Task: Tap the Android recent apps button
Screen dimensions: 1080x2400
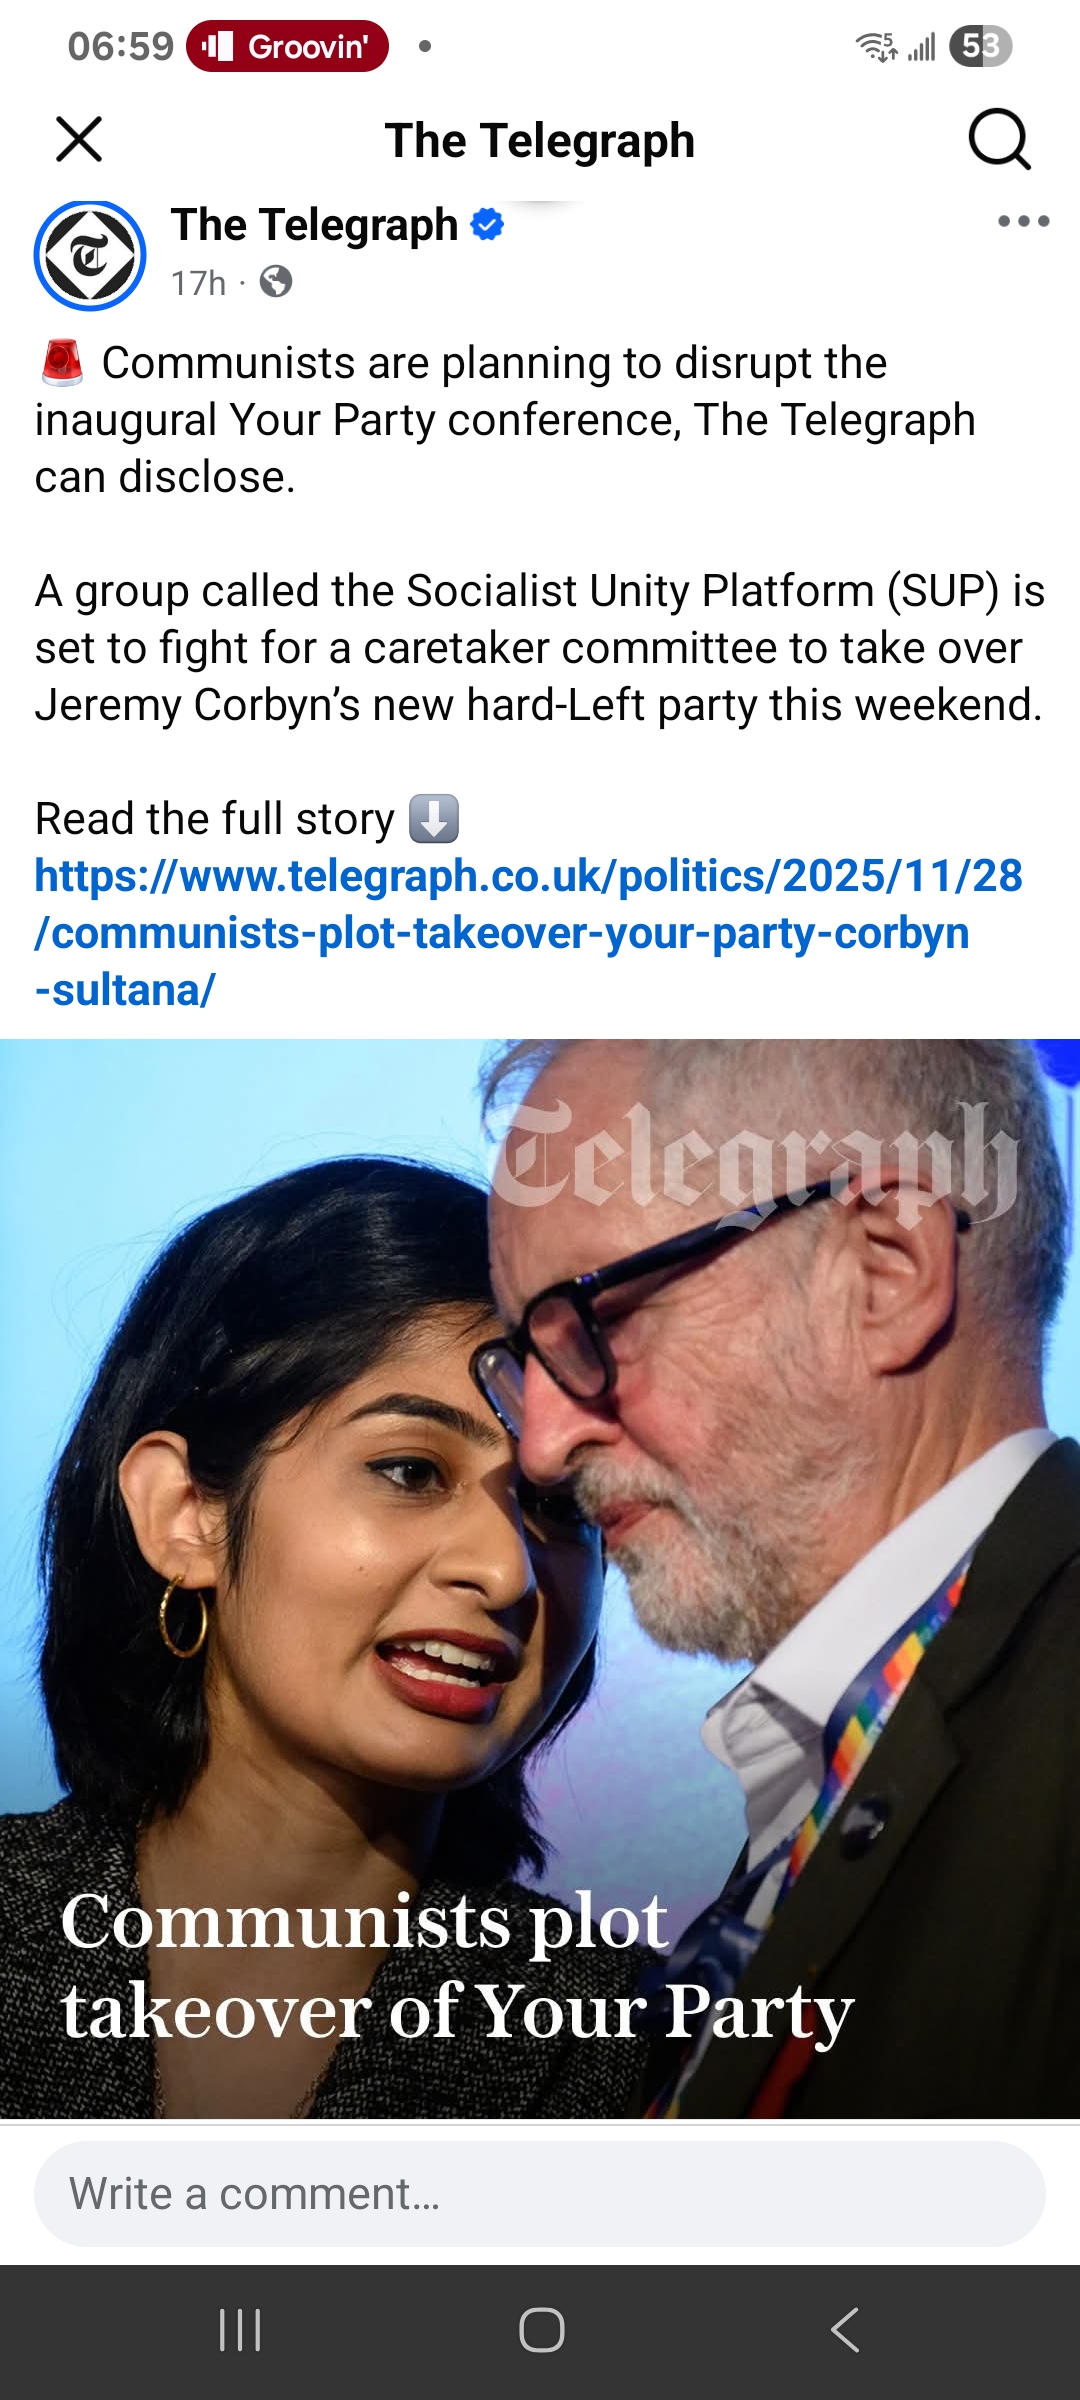Action: 240,2330
